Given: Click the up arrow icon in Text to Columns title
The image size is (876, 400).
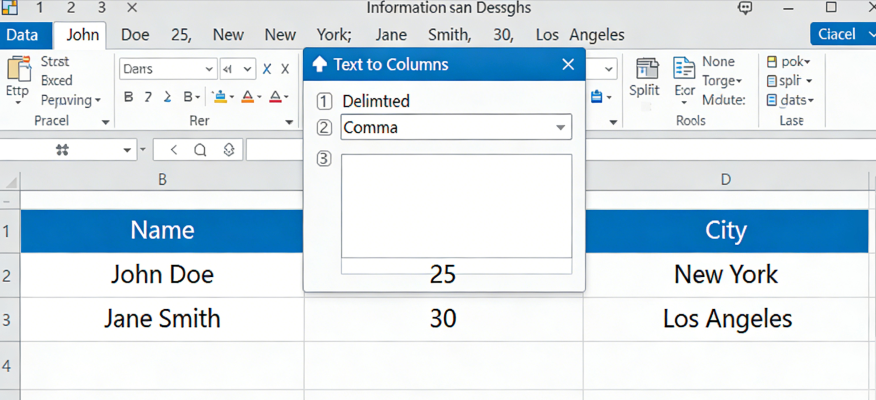Looking at the screenshot, I should point(319,64).
